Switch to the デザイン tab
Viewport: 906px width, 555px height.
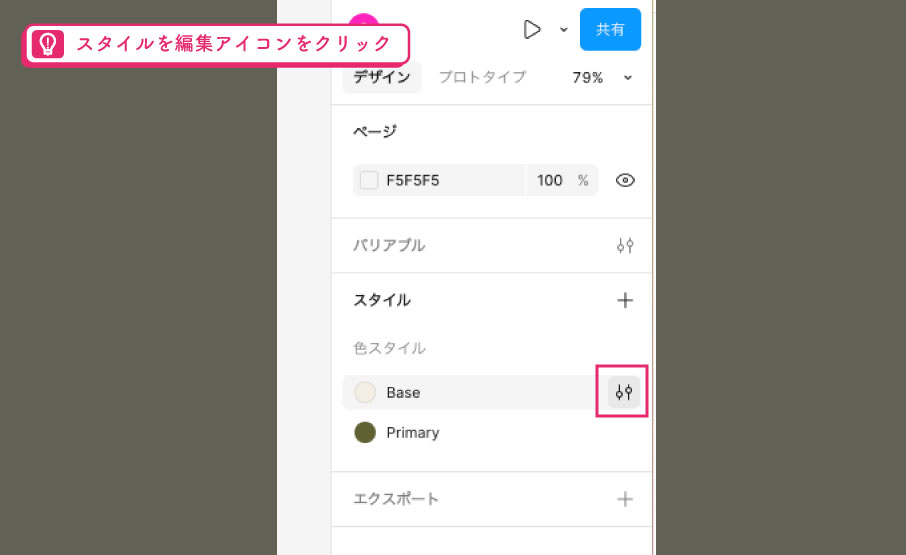click(x=382, y=77)
